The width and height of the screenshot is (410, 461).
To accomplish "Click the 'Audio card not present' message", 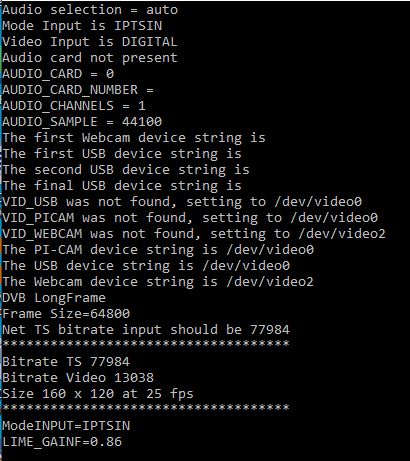I will [x=90, y=58].
